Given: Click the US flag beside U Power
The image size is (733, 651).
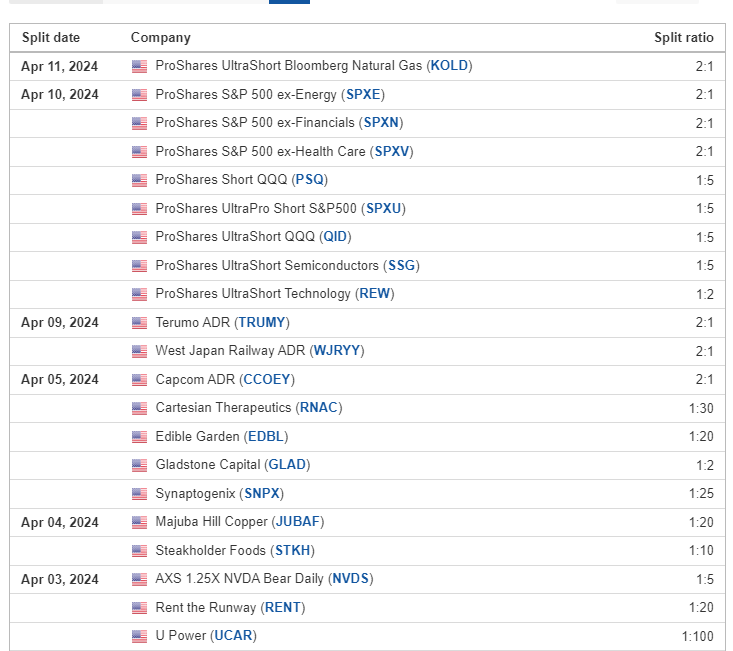Looking at the screenshot, I should 139,637.
